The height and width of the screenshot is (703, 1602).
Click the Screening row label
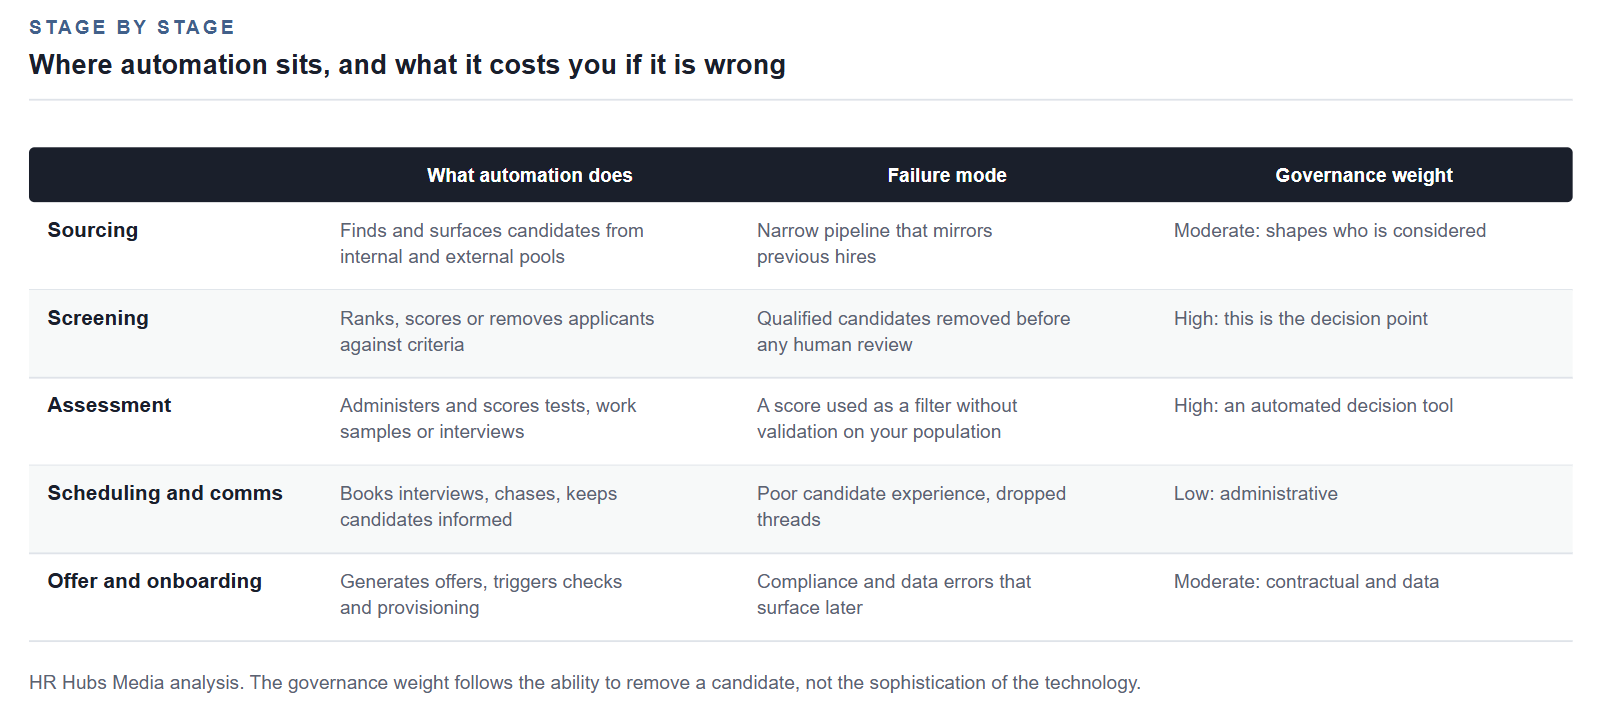[98, 318]
